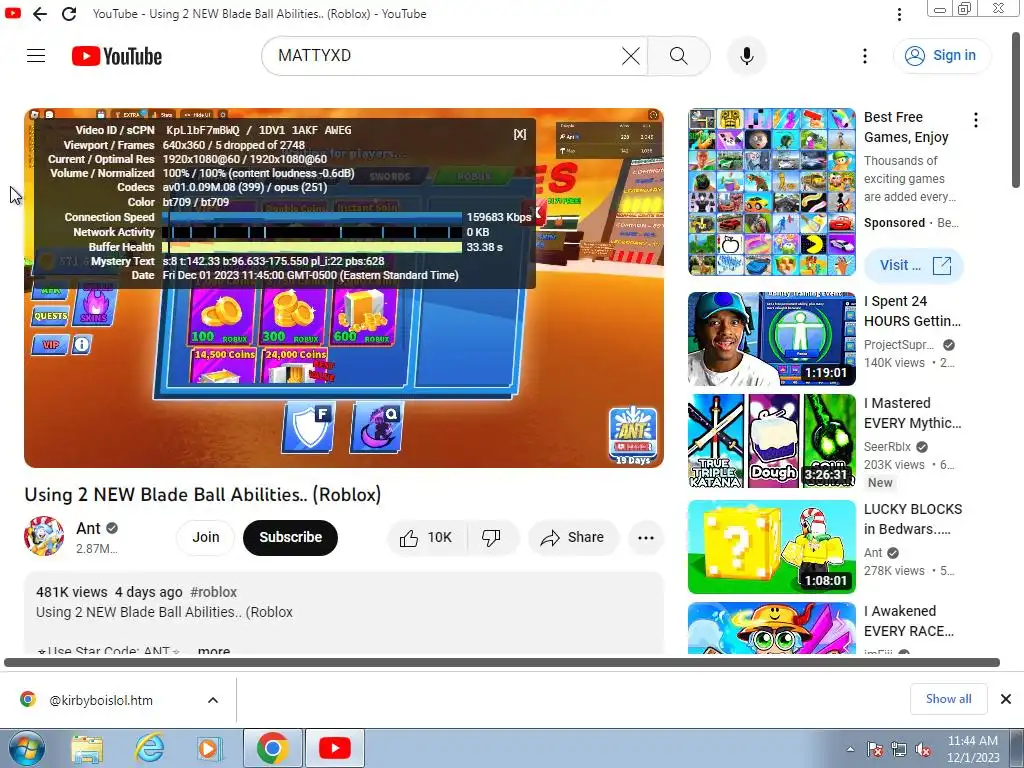Image resolution: width=1024 pixels, height=768 pixels.
Task: Join the Ant channel membership
Action: 205,537
